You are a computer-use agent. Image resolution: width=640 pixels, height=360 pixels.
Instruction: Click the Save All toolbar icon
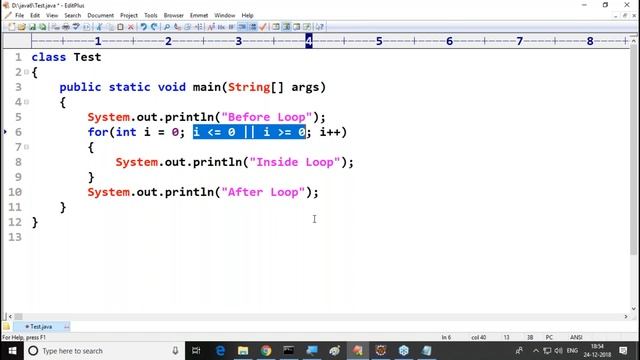(x=42, y=27)
